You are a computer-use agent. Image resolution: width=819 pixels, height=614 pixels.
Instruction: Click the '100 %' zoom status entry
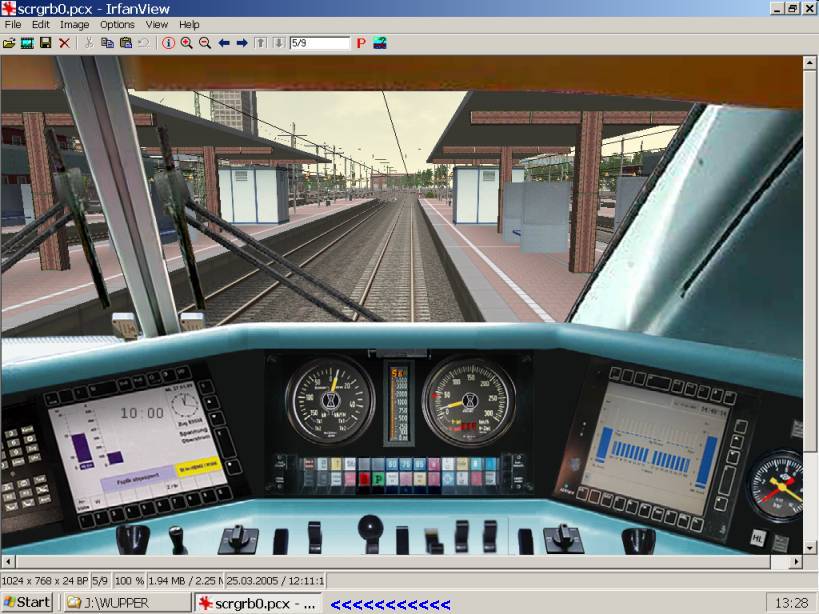(x=129, y=581)
